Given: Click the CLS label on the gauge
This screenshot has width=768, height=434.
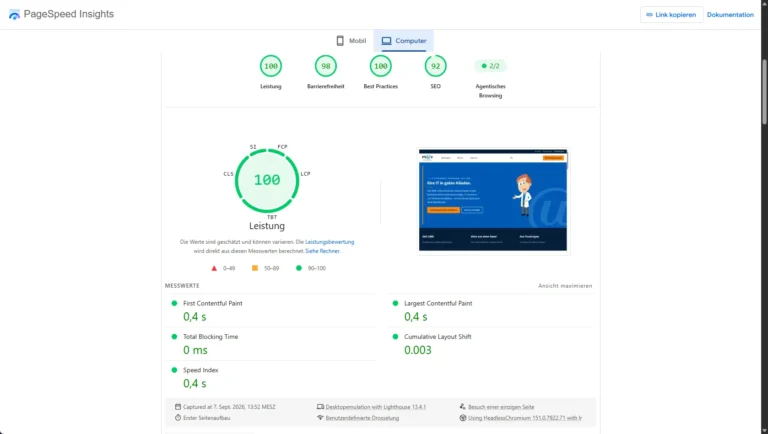Looking at the screenshot, I should (x=228, y=174).
